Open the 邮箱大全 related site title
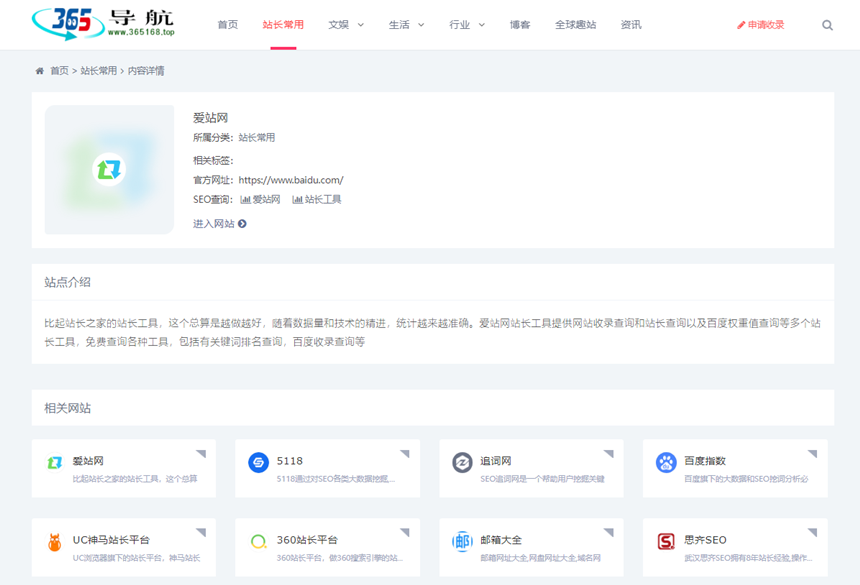The width and height of the screenshot is (860, 585). tap(501, 540)
